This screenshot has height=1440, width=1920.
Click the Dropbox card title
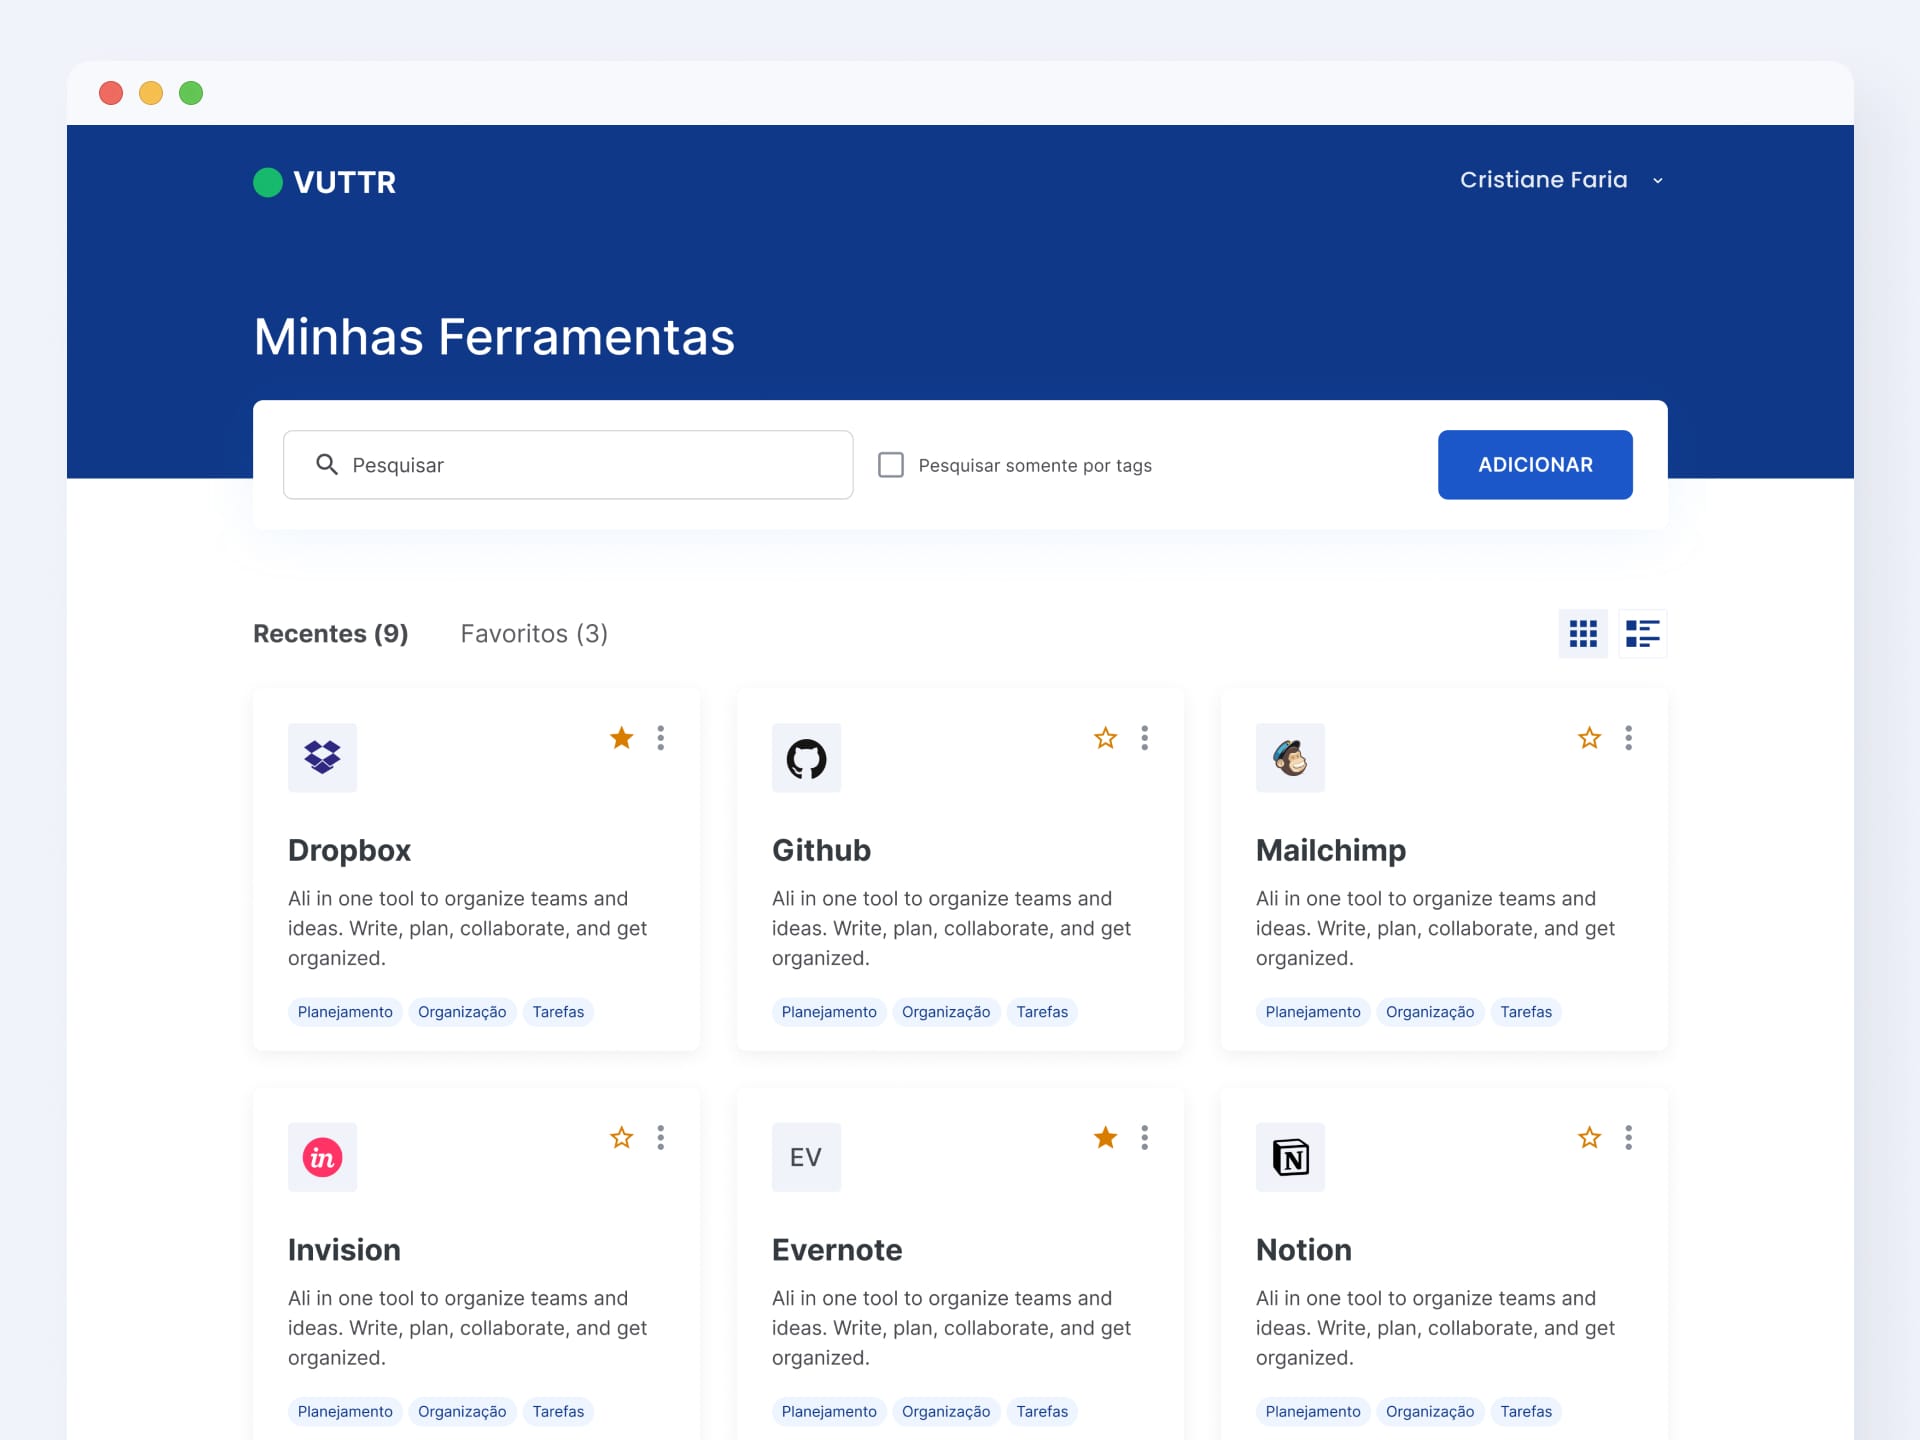click(349, 850)
